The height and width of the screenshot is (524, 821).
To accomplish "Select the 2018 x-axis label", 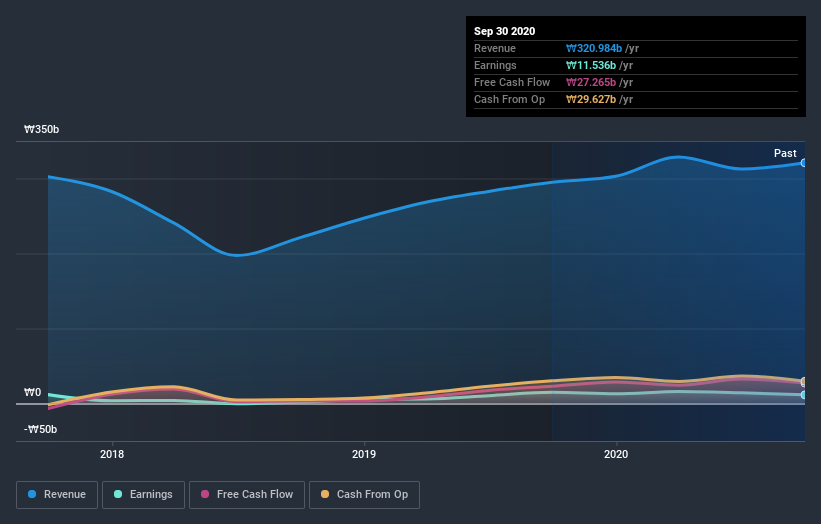I will click(x=112, y=454).
